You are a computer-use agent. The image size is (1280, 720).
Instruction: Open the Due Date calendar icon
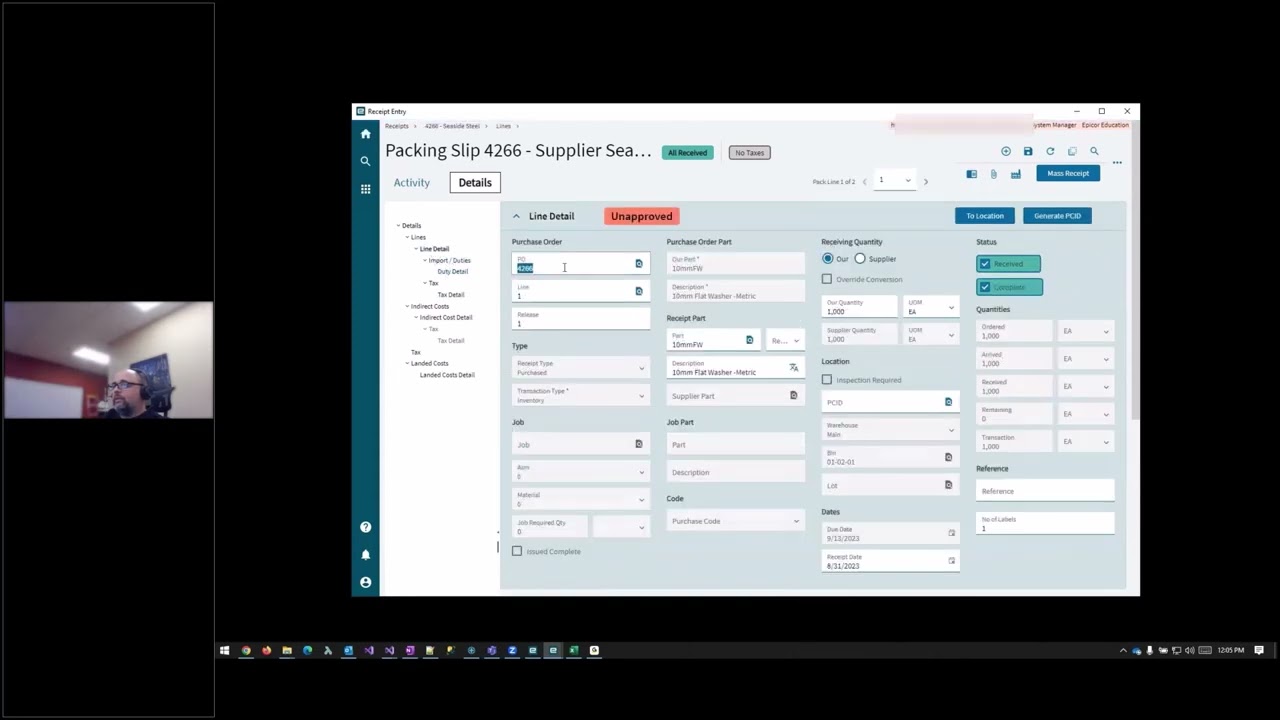pos(951,533)
